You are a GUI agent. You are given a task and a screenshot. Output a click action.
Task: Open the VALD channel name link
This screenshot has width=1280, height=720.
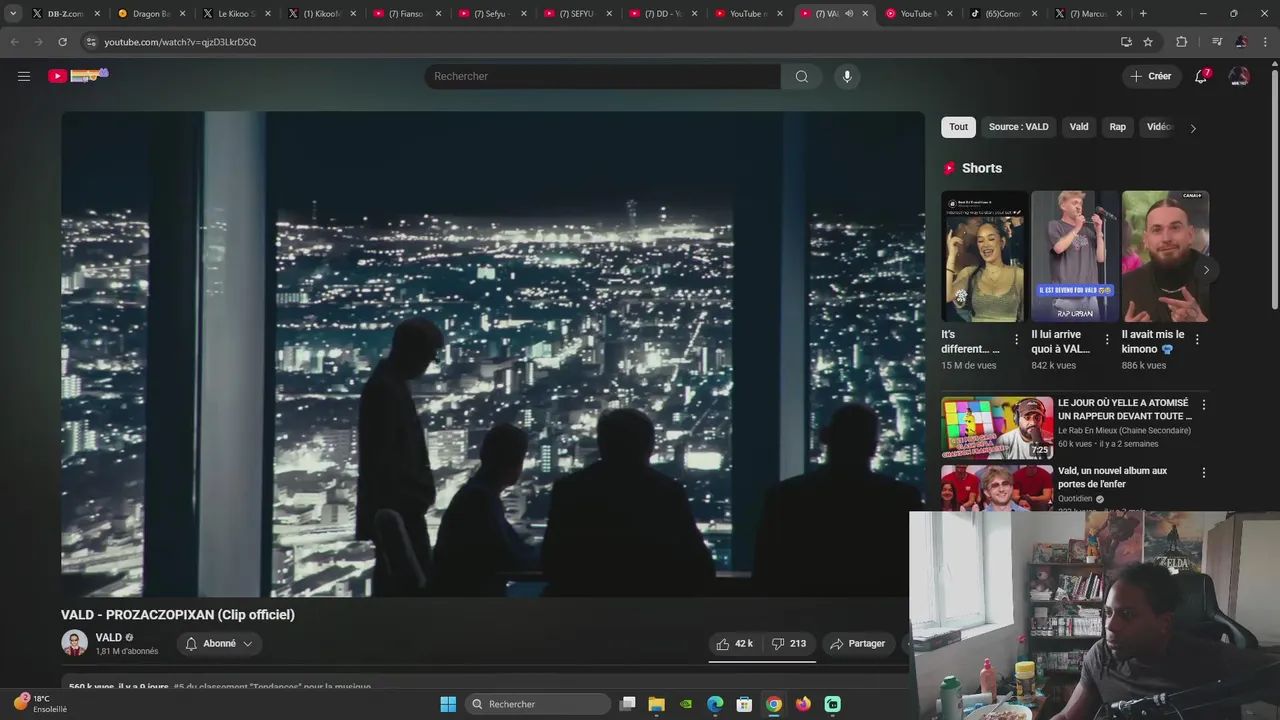coord(109,637)
